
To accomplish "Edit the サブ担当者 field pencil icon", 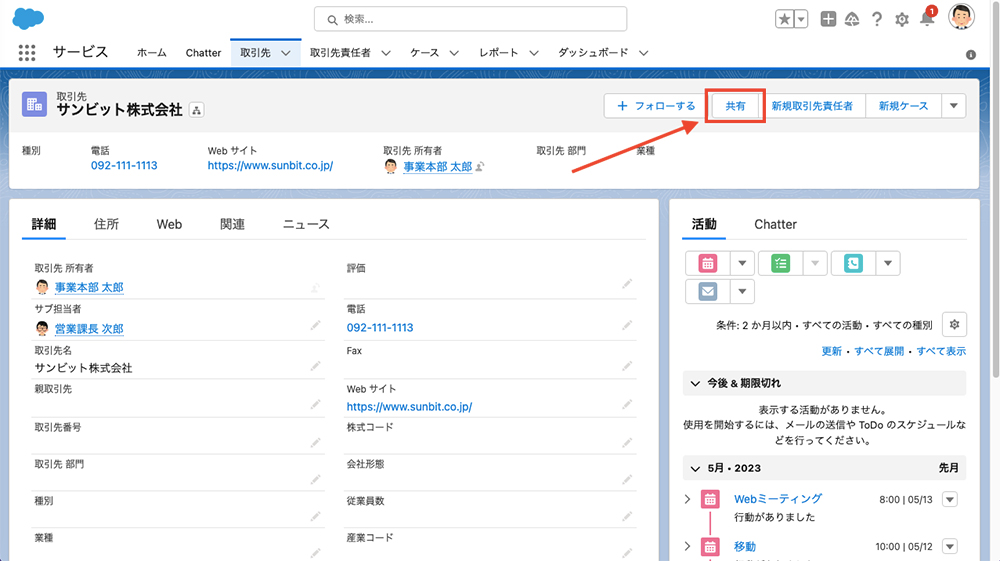I will click(315, 326).
